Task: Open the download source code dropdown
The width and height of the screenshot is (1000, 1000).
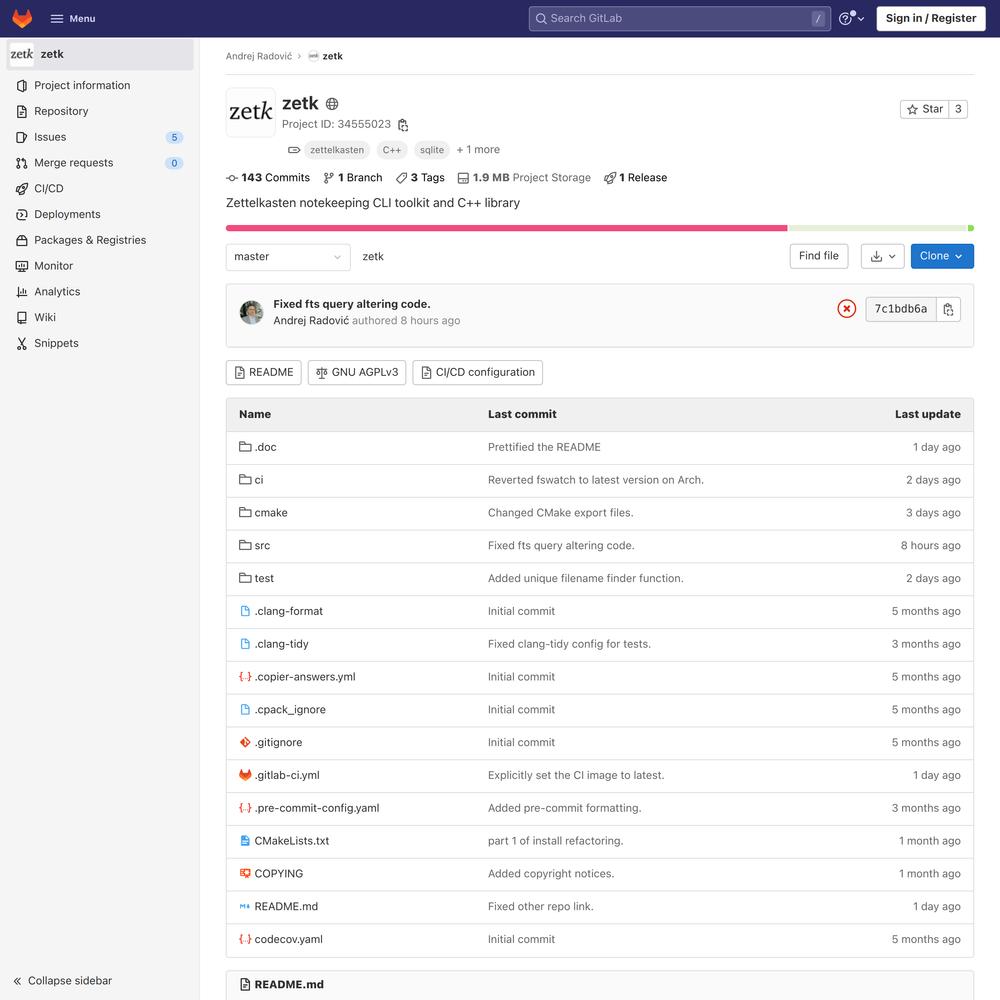Action: 882,256
